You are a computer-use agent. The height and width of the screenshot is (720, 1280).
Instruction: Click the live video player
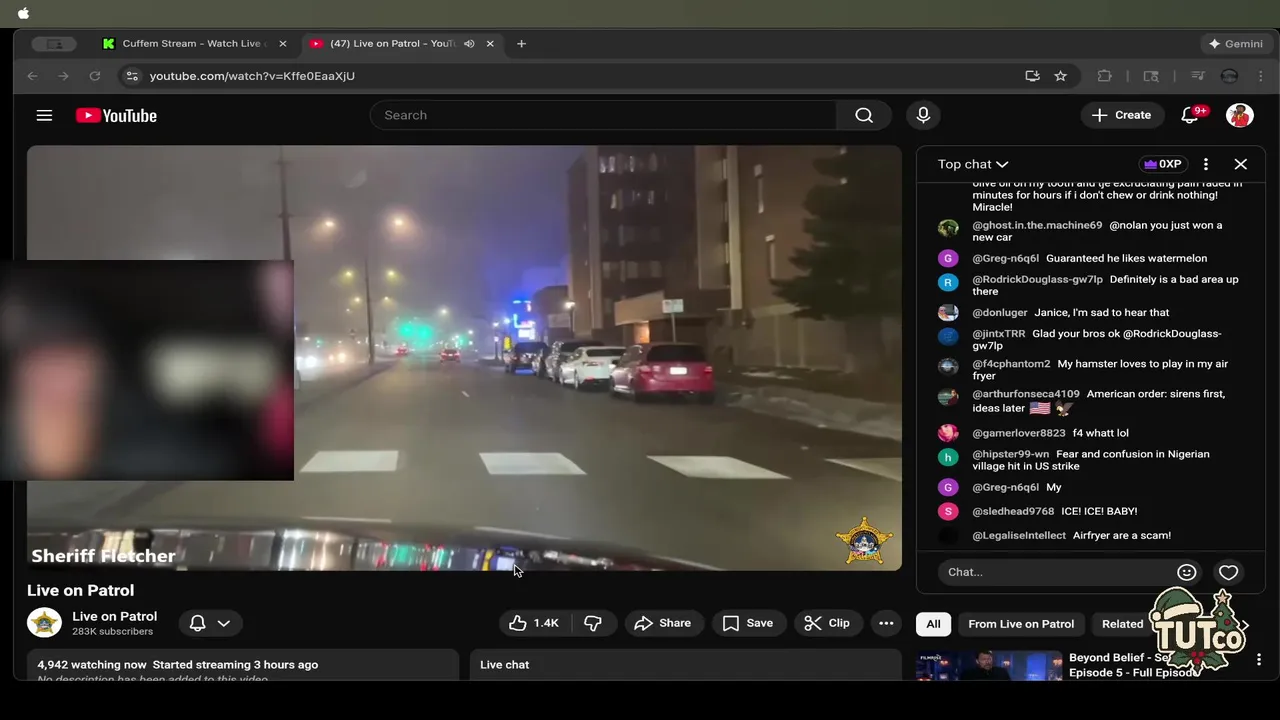point(464,358)
